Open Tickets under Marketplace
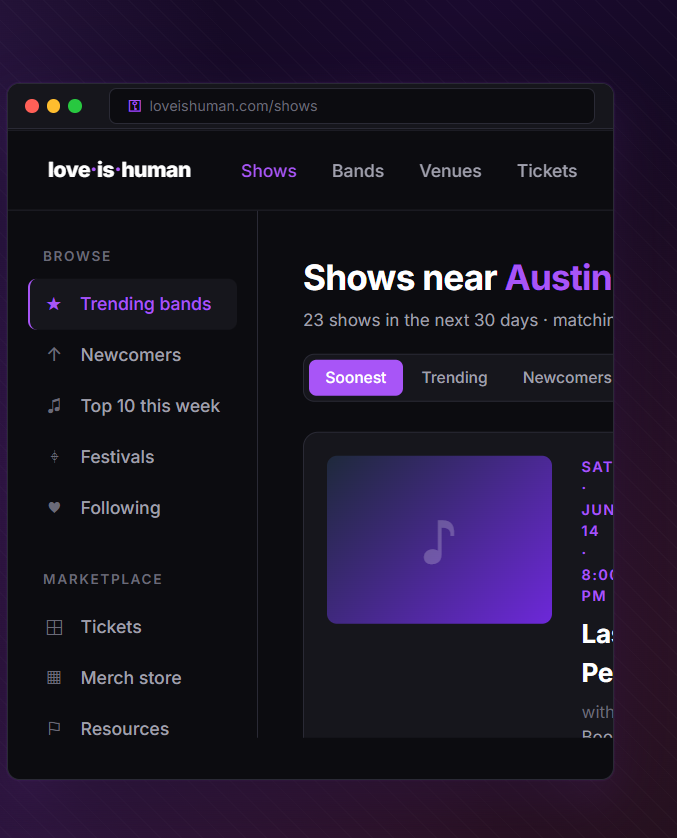This screenshot has height=838, width=677. coord(133,627)
